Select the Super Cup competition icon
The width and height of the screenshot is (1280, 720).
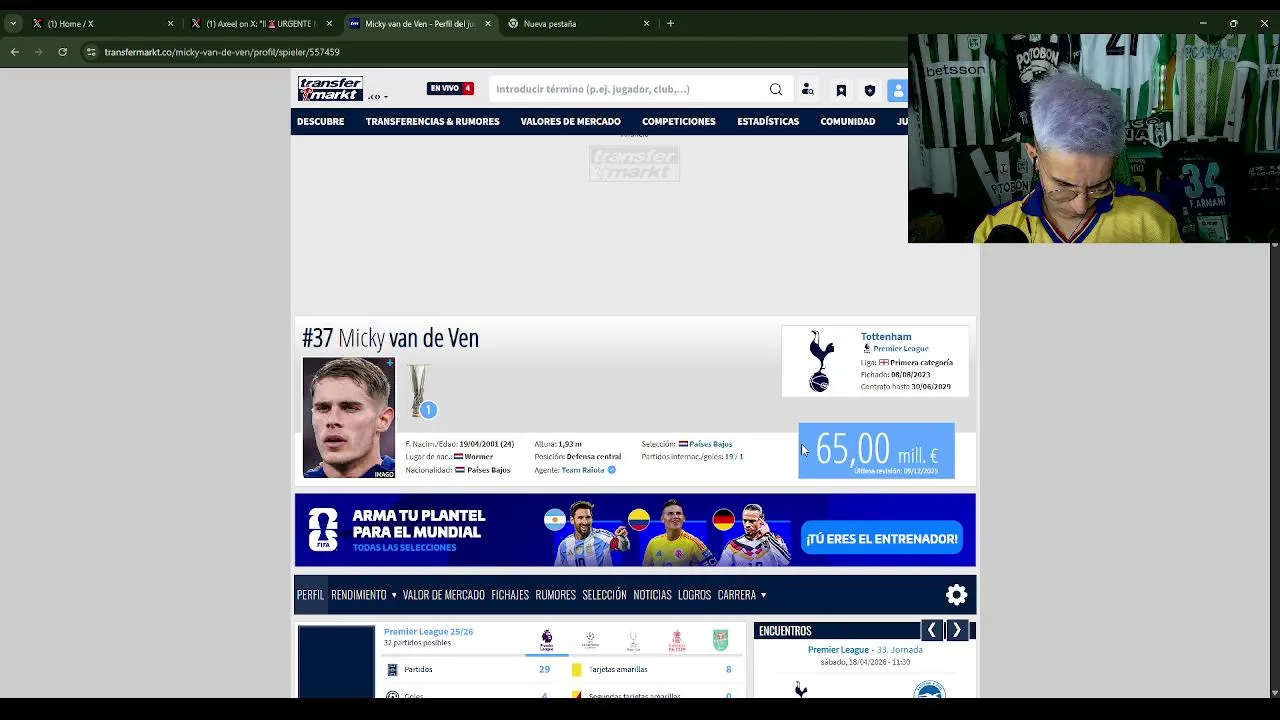coord(633,640)
